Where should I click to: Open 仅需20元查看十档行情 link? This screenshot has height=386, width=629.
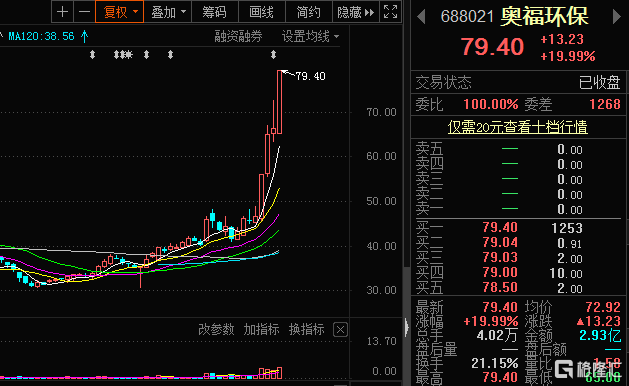(517, 127)
